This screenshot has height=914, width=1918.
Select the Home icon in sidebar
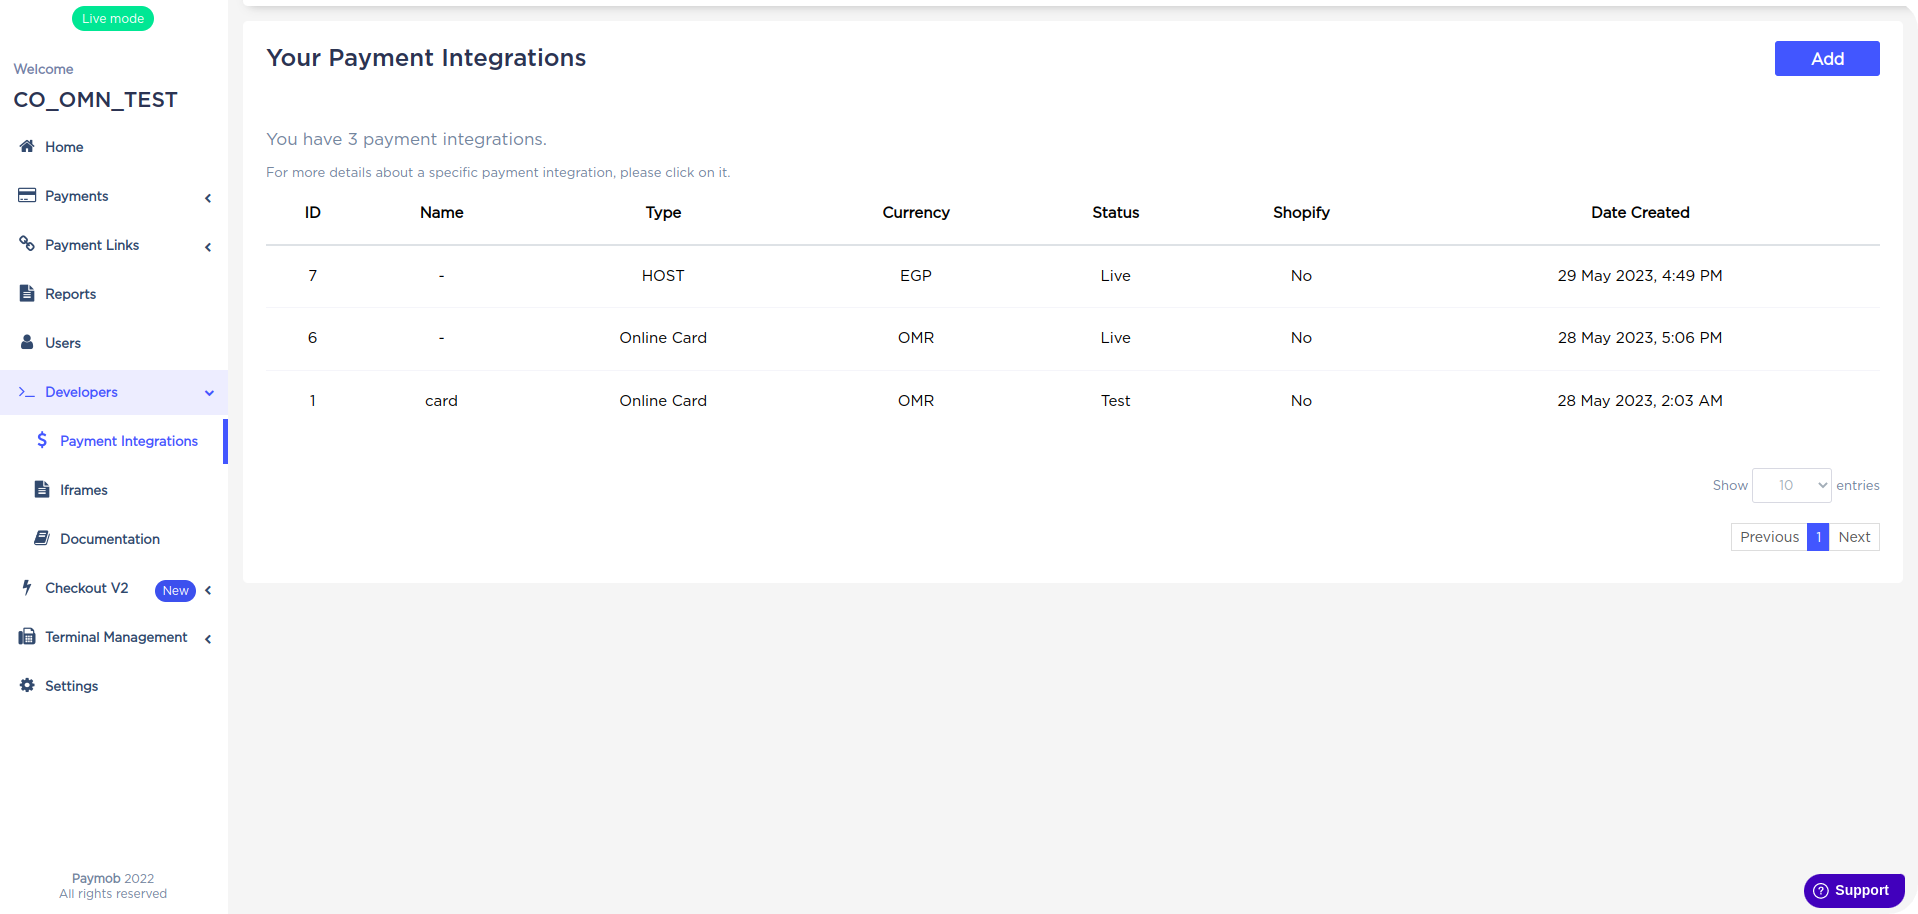(x=25, y=147)
